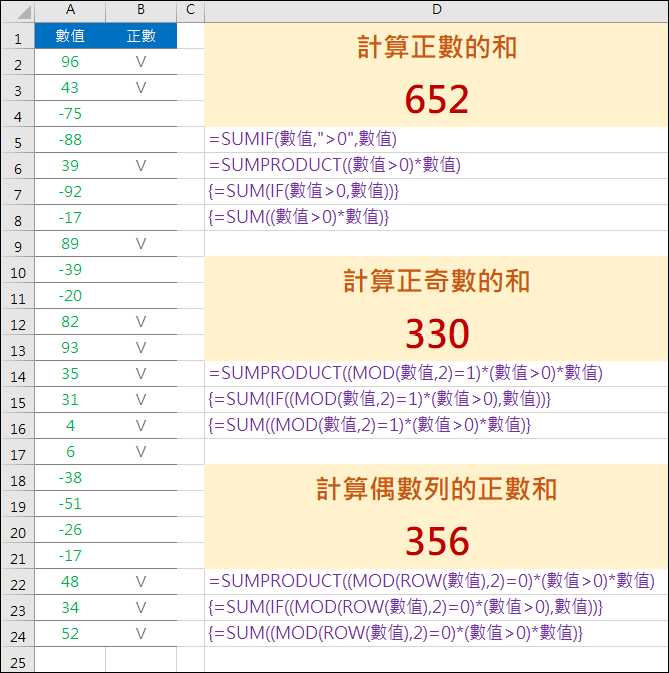669x673 pixels.
Task: Select SUMPRODUCT MOD(數值,2)=1 formula cell
Action: tap(436, 373)
